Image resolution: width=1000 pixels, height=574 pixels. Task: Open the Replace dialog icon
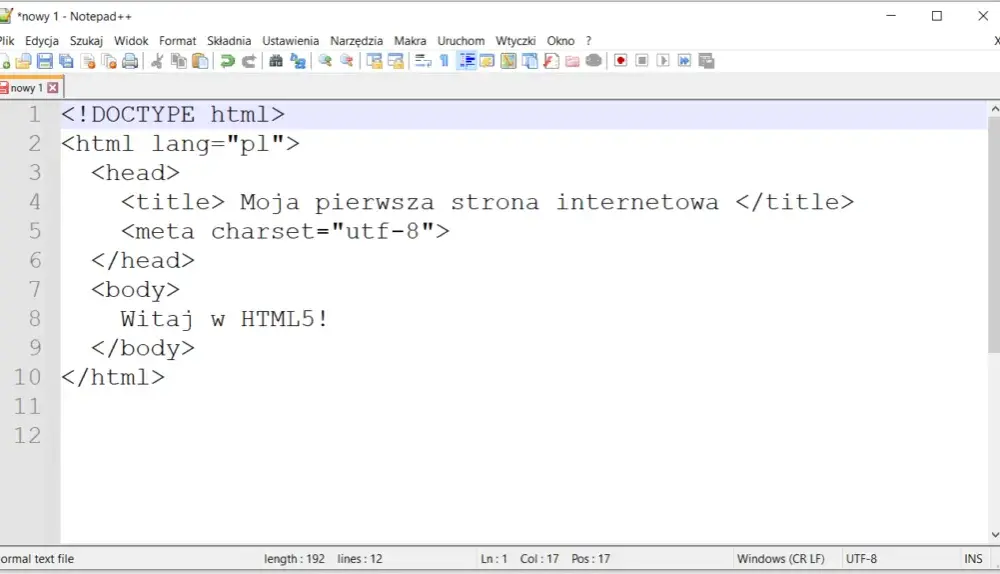(x=297, y=61)
